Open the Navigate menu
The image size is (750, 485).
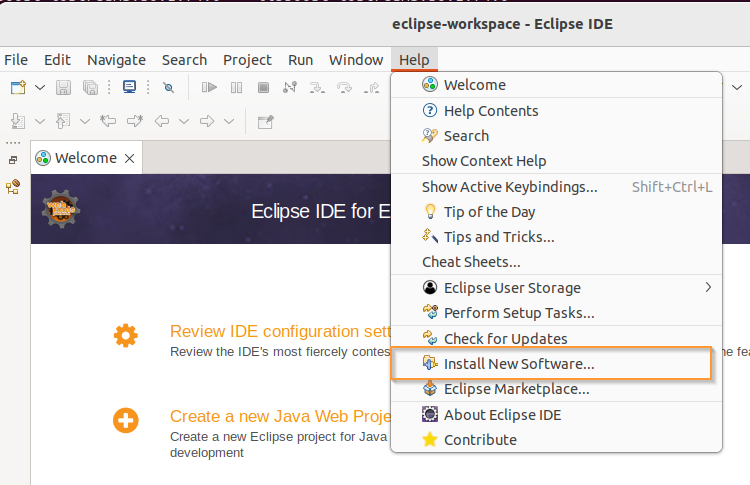(x=116, y=60)
